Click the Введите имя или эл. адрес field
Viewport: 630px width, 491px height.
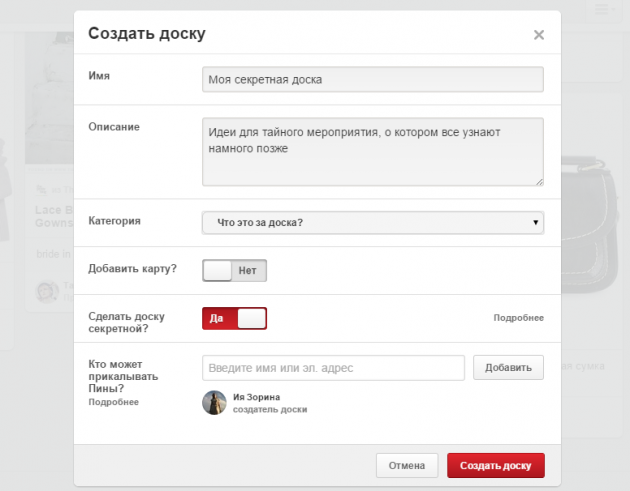(333, 368)
